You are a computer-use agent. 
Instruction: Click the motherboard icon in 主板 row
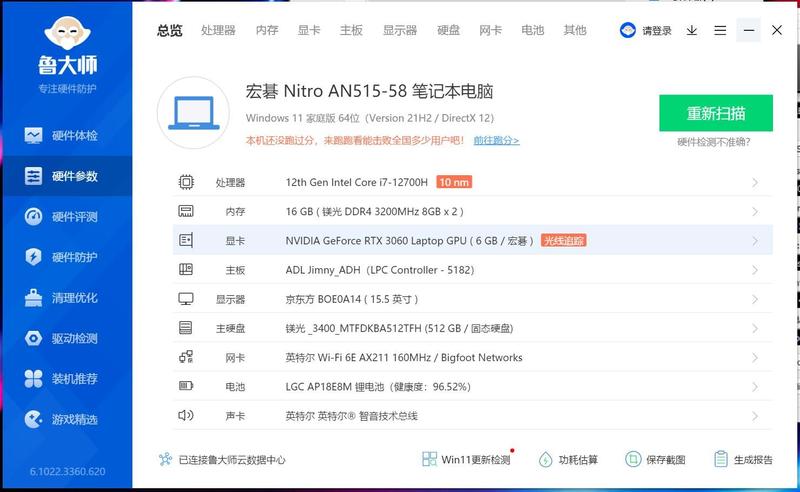[x=186, y=269]
